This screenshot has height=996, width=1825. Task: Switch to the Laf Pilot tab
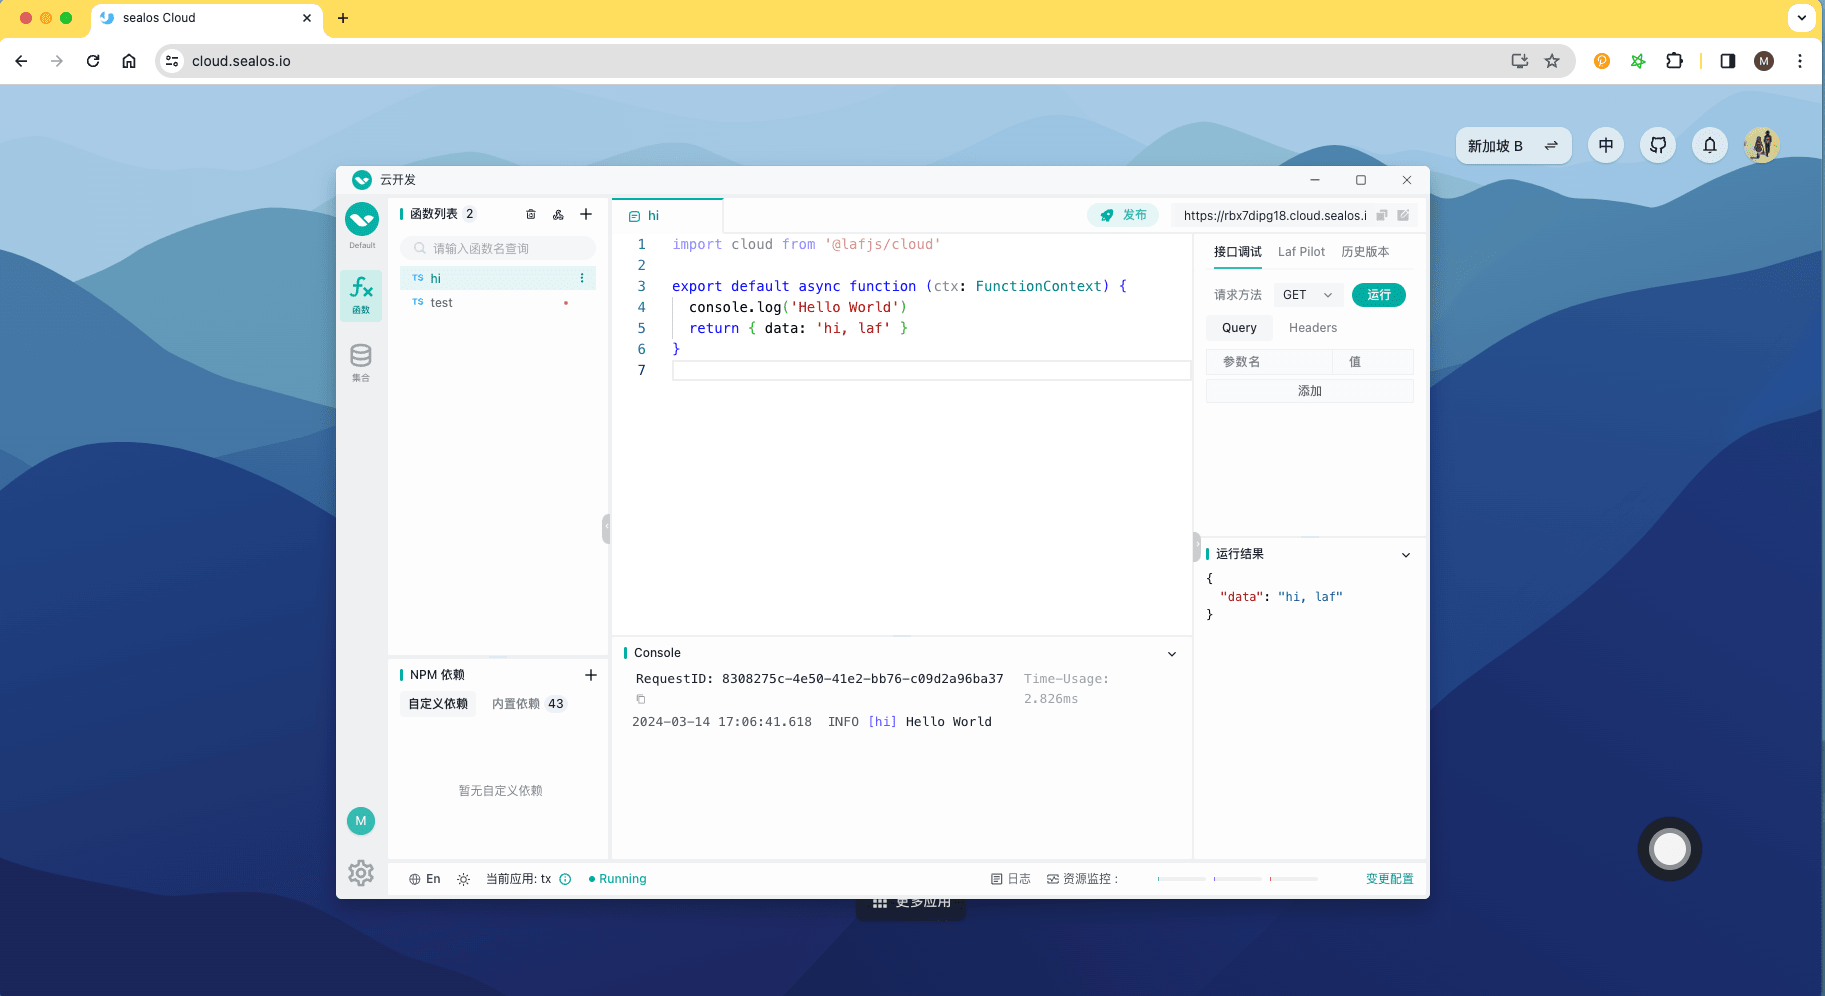click(x=1301, y=252)
